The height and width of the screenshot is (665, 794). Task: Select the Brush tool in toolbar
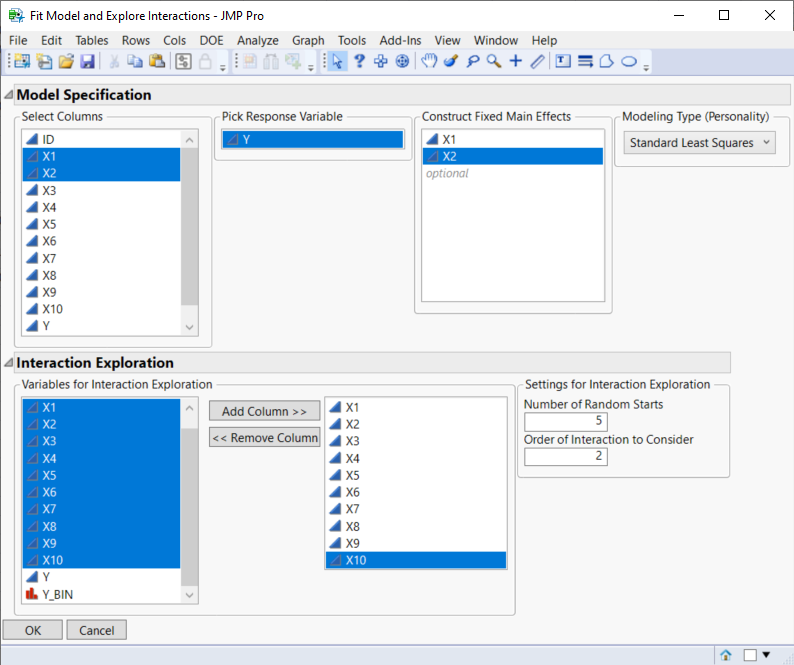(x=450, y=61)
